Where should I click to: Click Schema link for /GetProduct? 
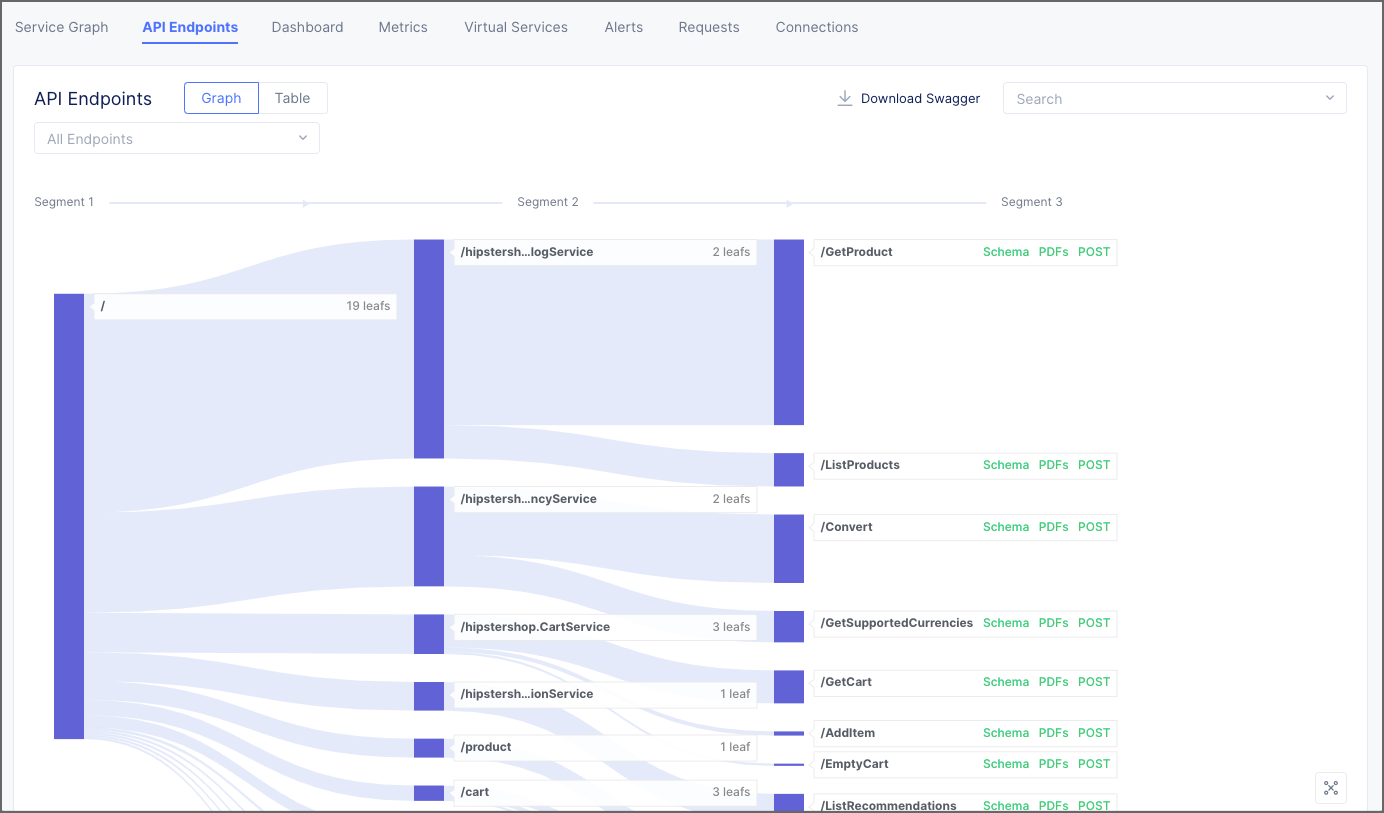click(1005, 252)
